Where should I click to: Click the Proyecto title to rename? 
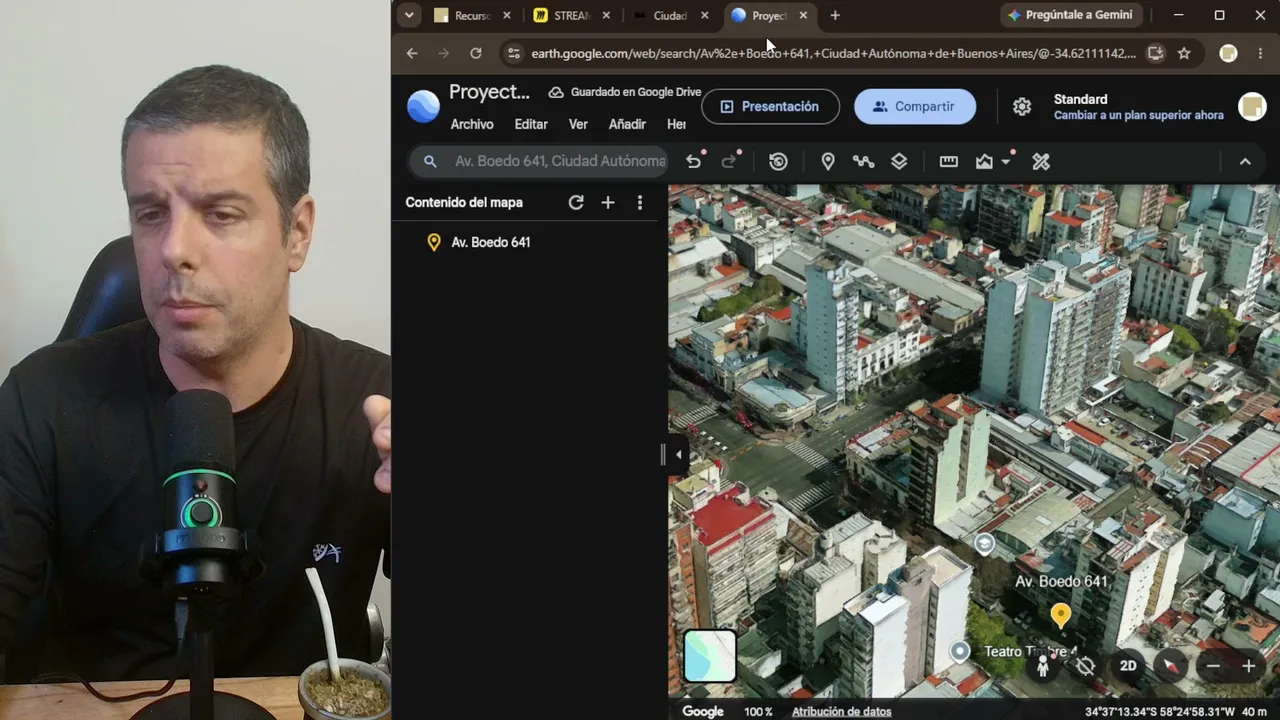489,92
